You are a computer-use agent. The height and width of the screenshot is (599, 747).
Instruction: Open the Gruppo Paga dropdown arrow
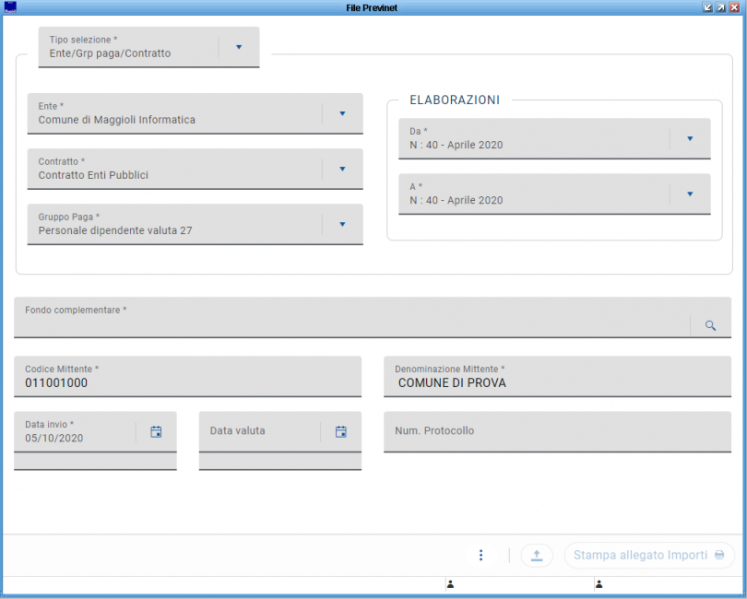tap(342, 224)
